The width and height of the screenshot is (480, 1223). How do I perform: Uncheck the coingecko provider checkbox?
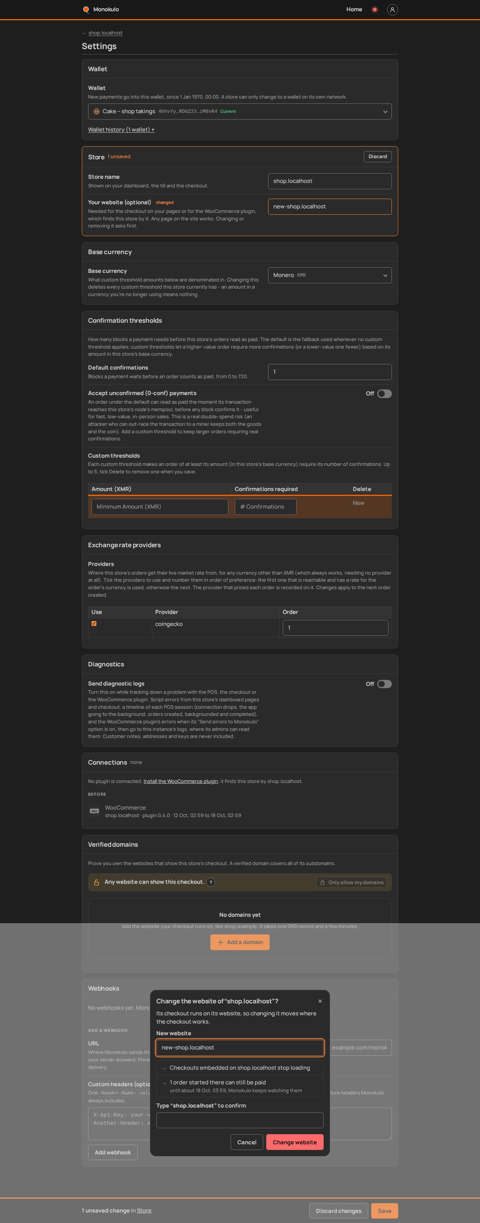pos(94,624)
